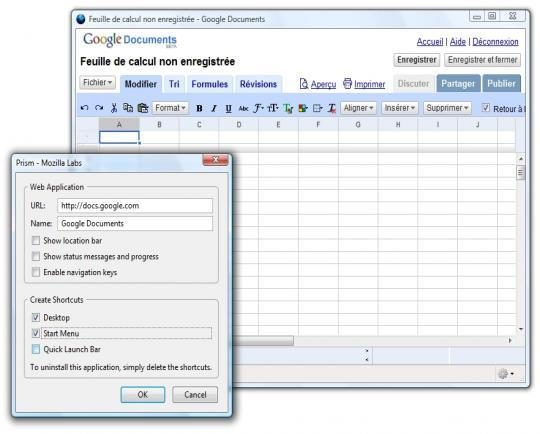Click the cell borders icon
The height and width of the screenshot is (434, 540).
318,108
